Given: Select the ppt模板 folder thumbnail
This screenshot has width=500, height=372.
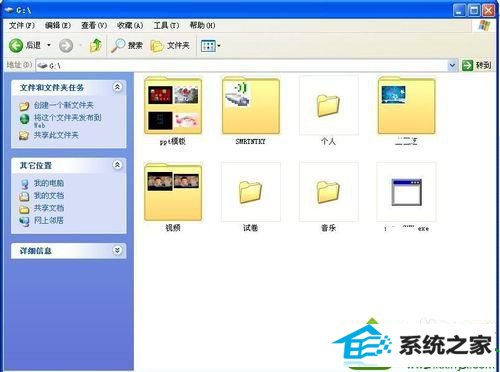Looking at the screenshot, I should [x=173, y=105].
